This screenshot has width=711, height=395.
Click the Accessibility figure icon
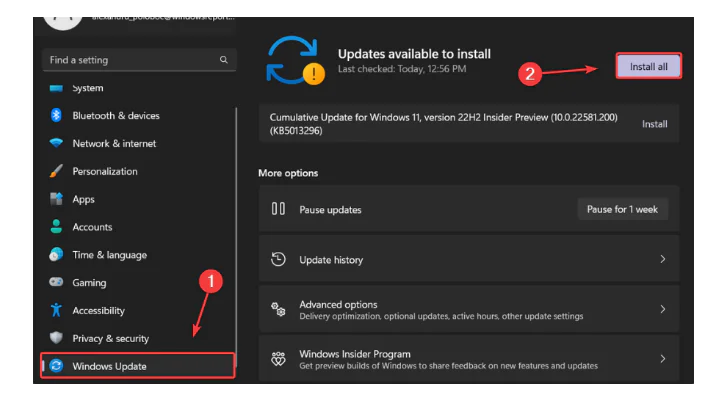pos(56,310)
